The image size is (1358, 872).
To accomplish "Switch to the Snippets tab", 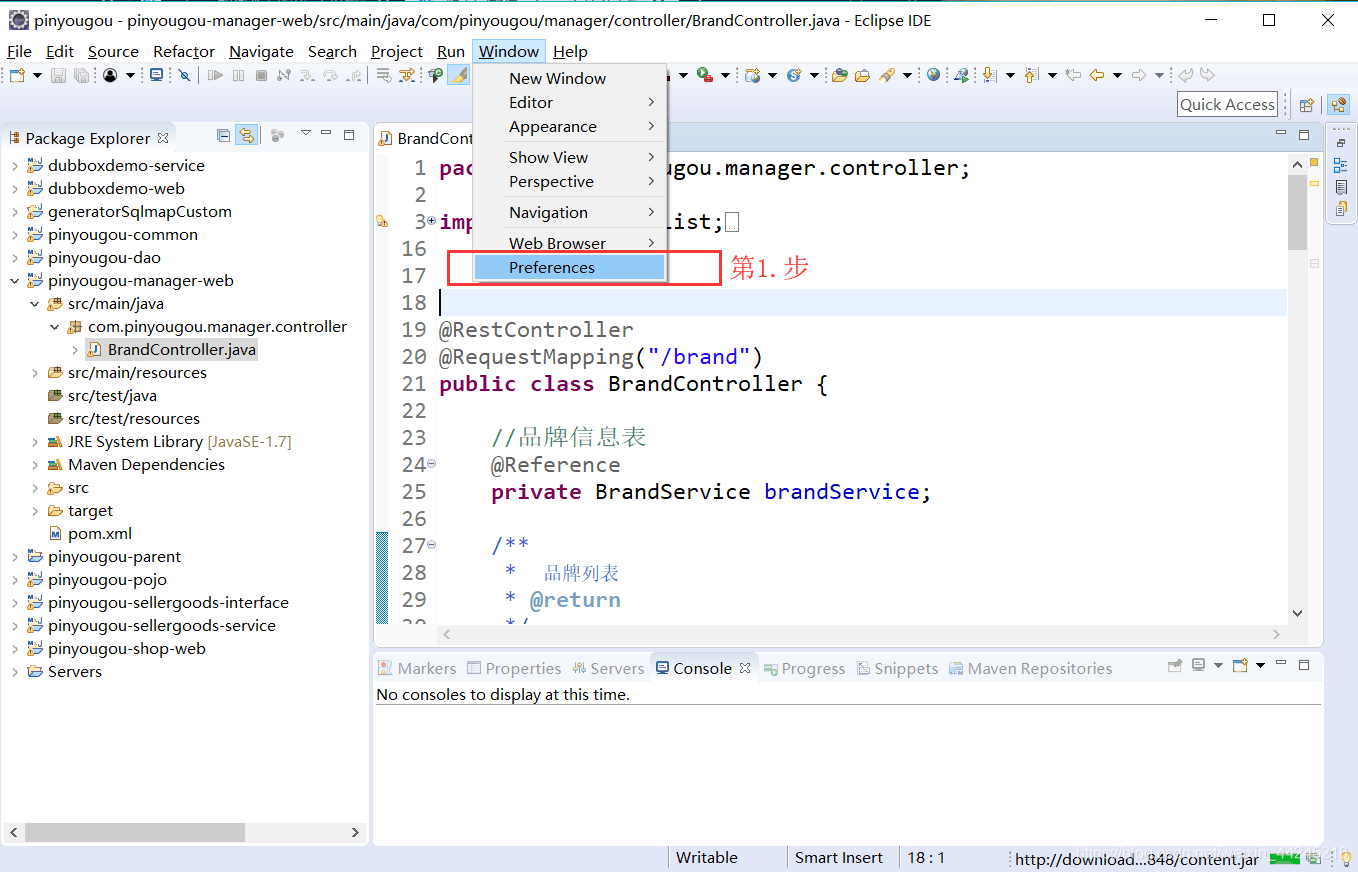I will (897, 668).
